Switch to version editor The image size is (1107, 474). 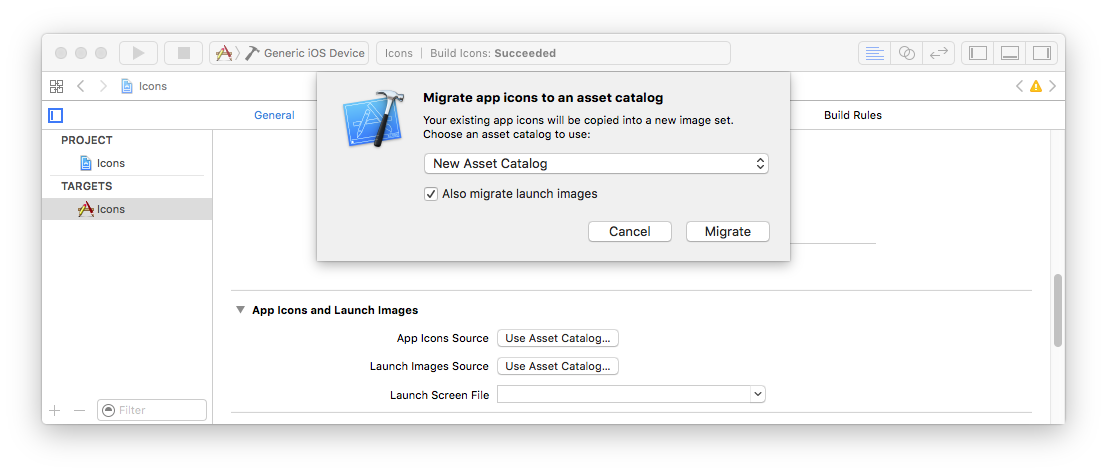click(938, 53)
